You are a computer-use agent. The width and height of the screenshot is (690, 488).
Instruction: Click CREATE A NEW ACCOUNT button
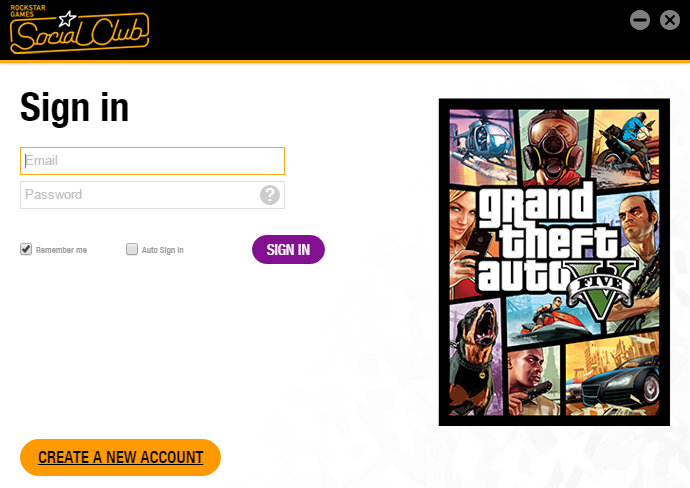pos(120,457)
